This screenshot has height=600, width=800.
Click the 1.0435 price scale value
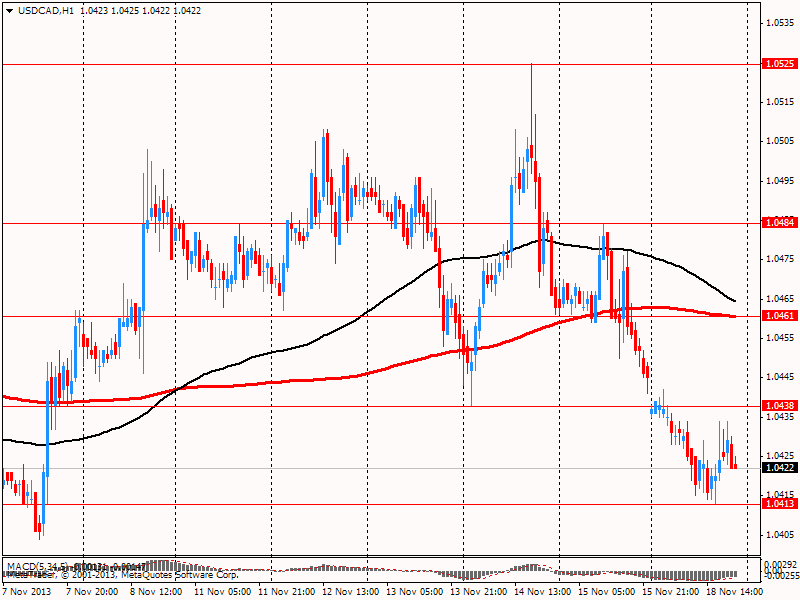coord(781,416)
